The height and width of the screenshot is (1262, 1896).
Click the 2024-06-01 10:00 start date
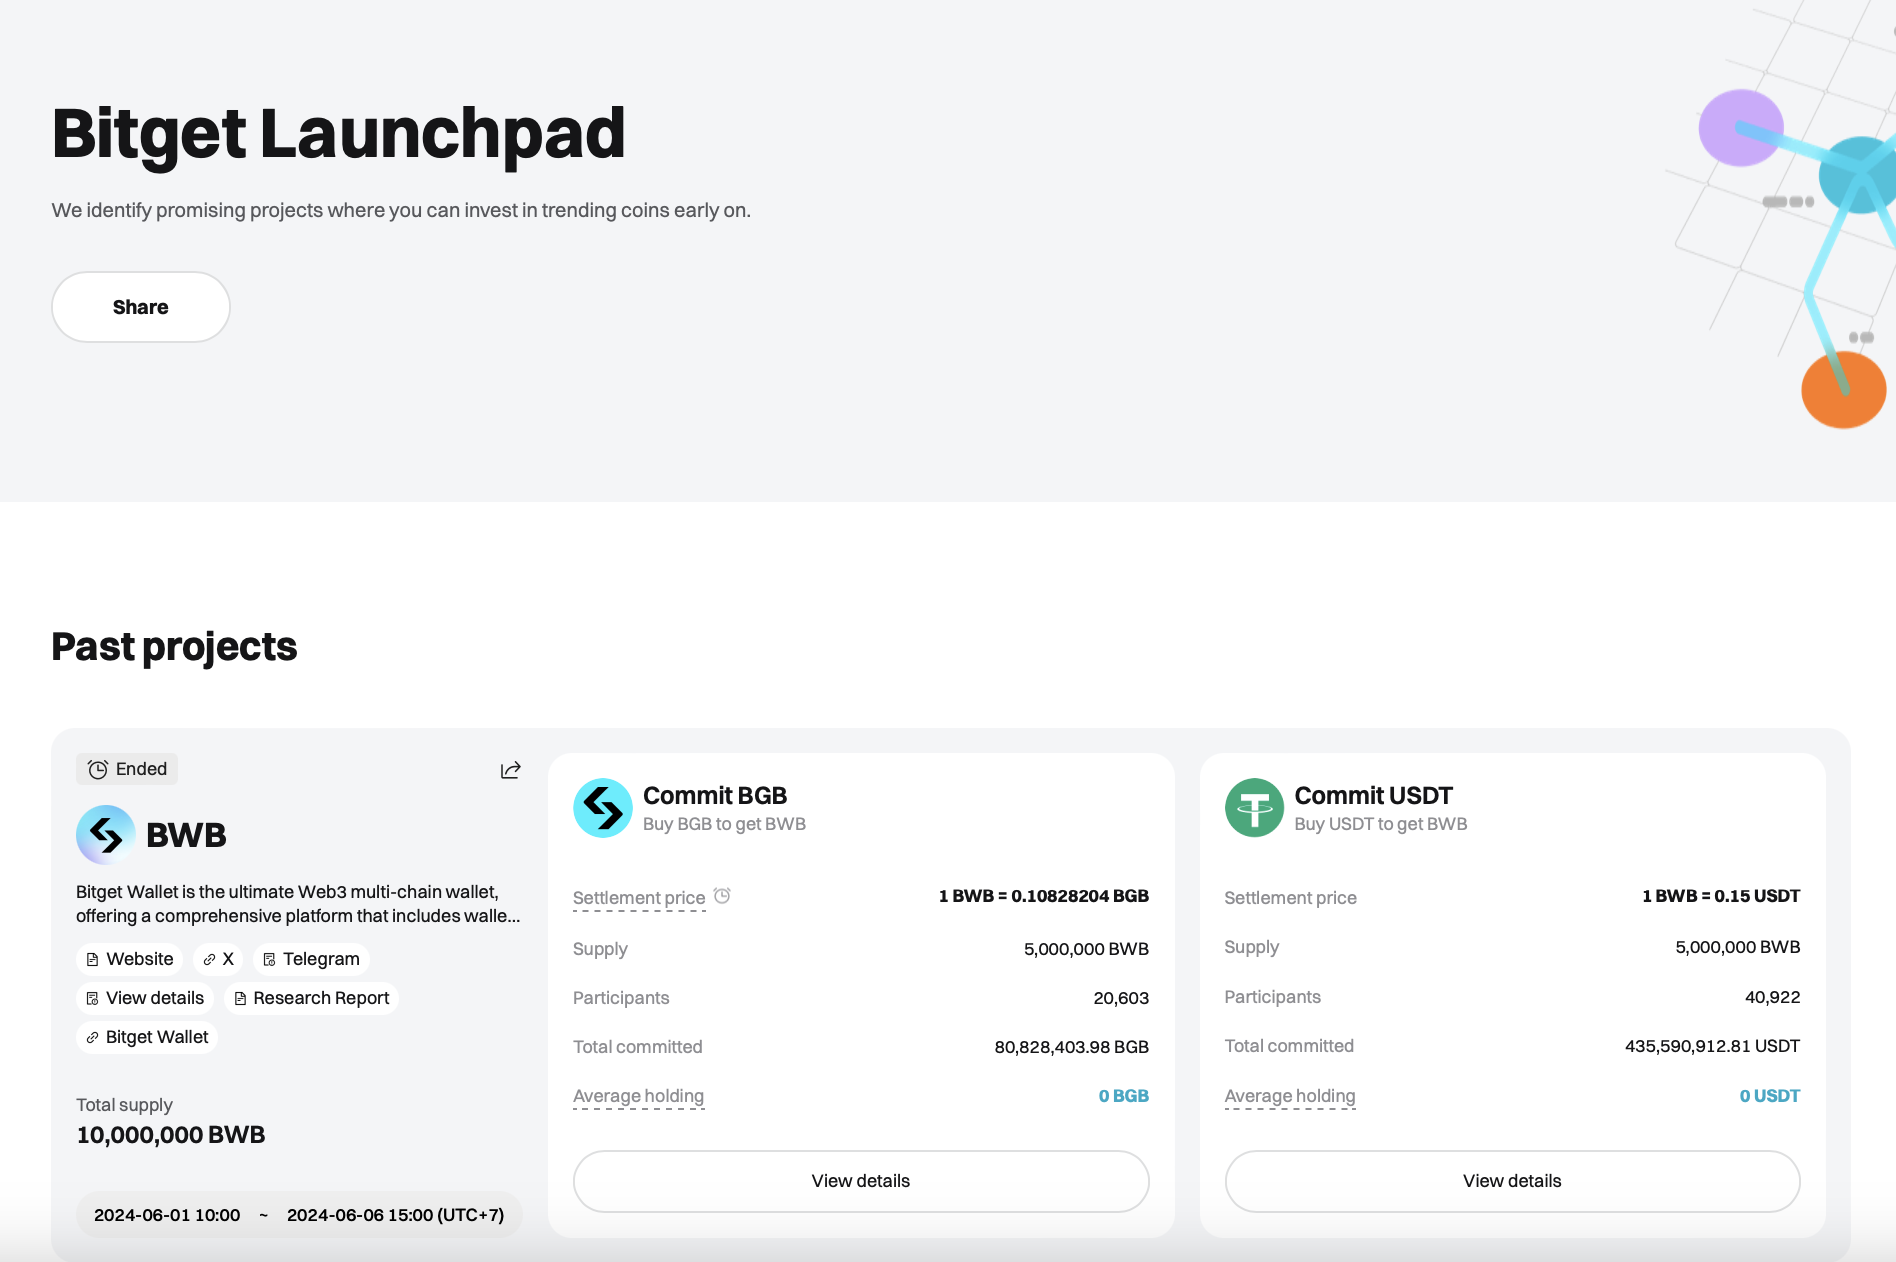167,1215
